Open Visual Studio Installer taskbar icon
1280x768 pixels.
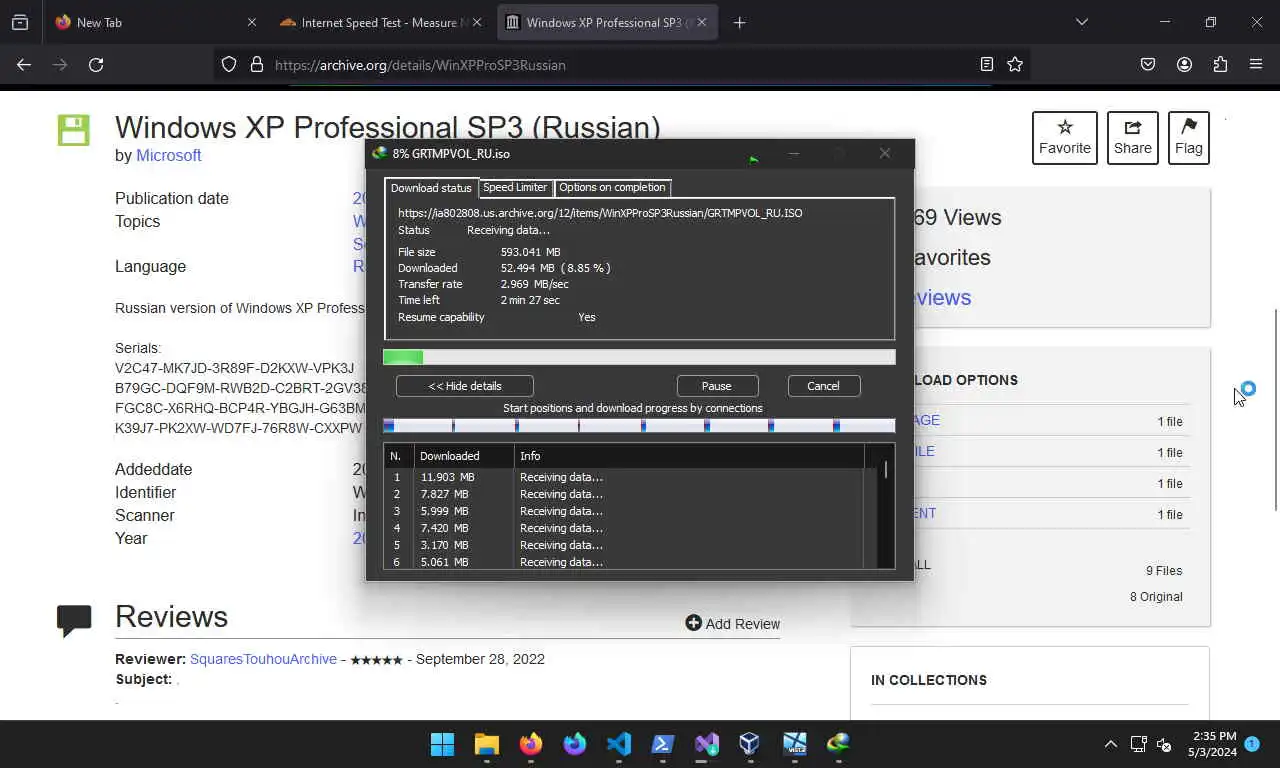[707, 744]
